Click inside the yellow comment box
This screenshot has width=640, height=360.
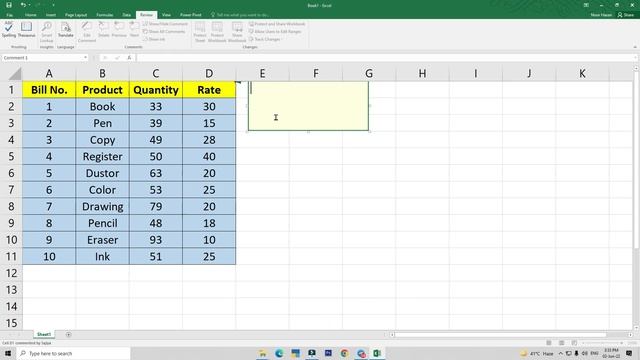tap(308, 106)
